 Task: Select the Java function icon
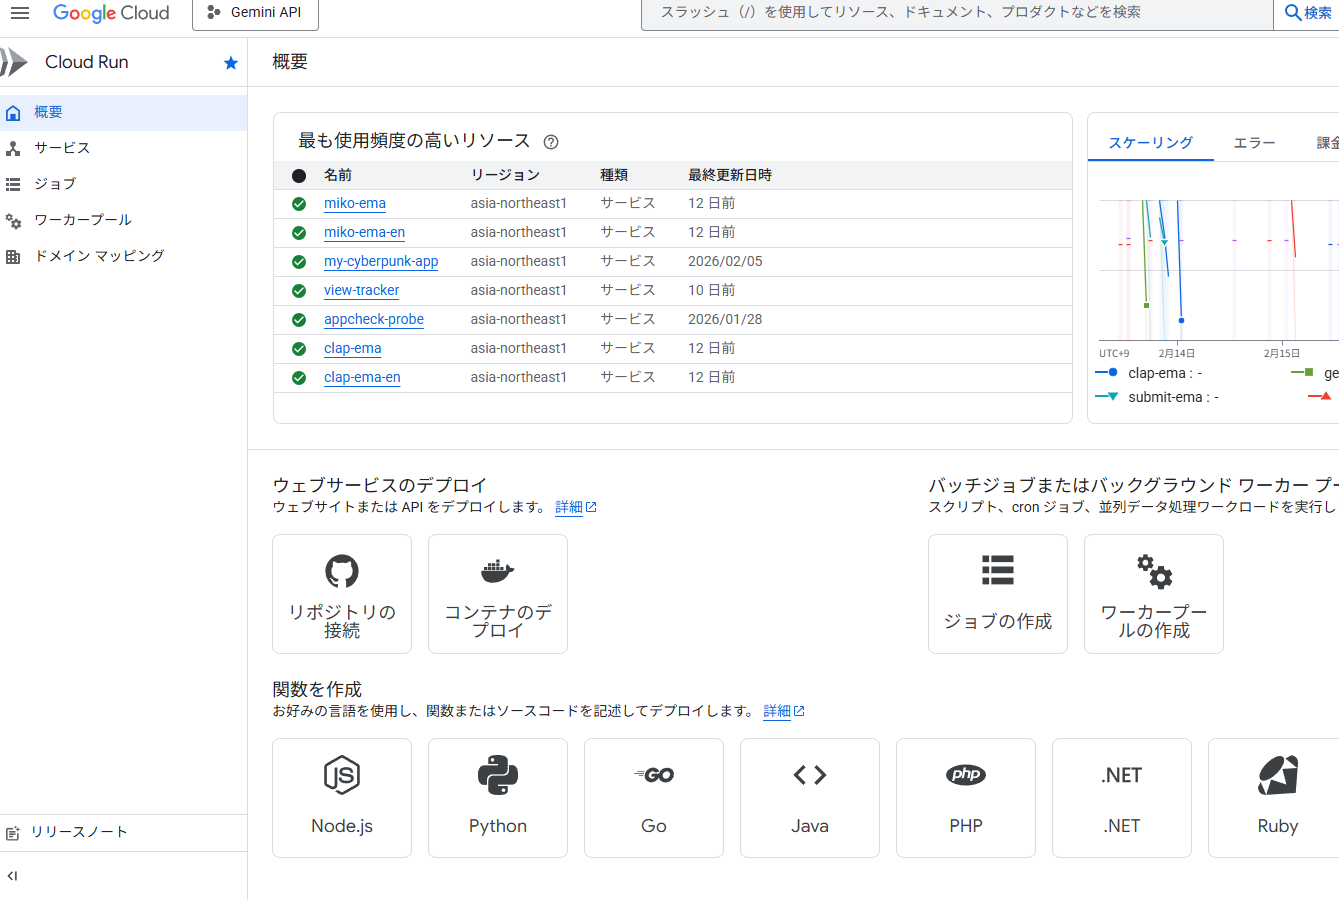tap(809, 775)
